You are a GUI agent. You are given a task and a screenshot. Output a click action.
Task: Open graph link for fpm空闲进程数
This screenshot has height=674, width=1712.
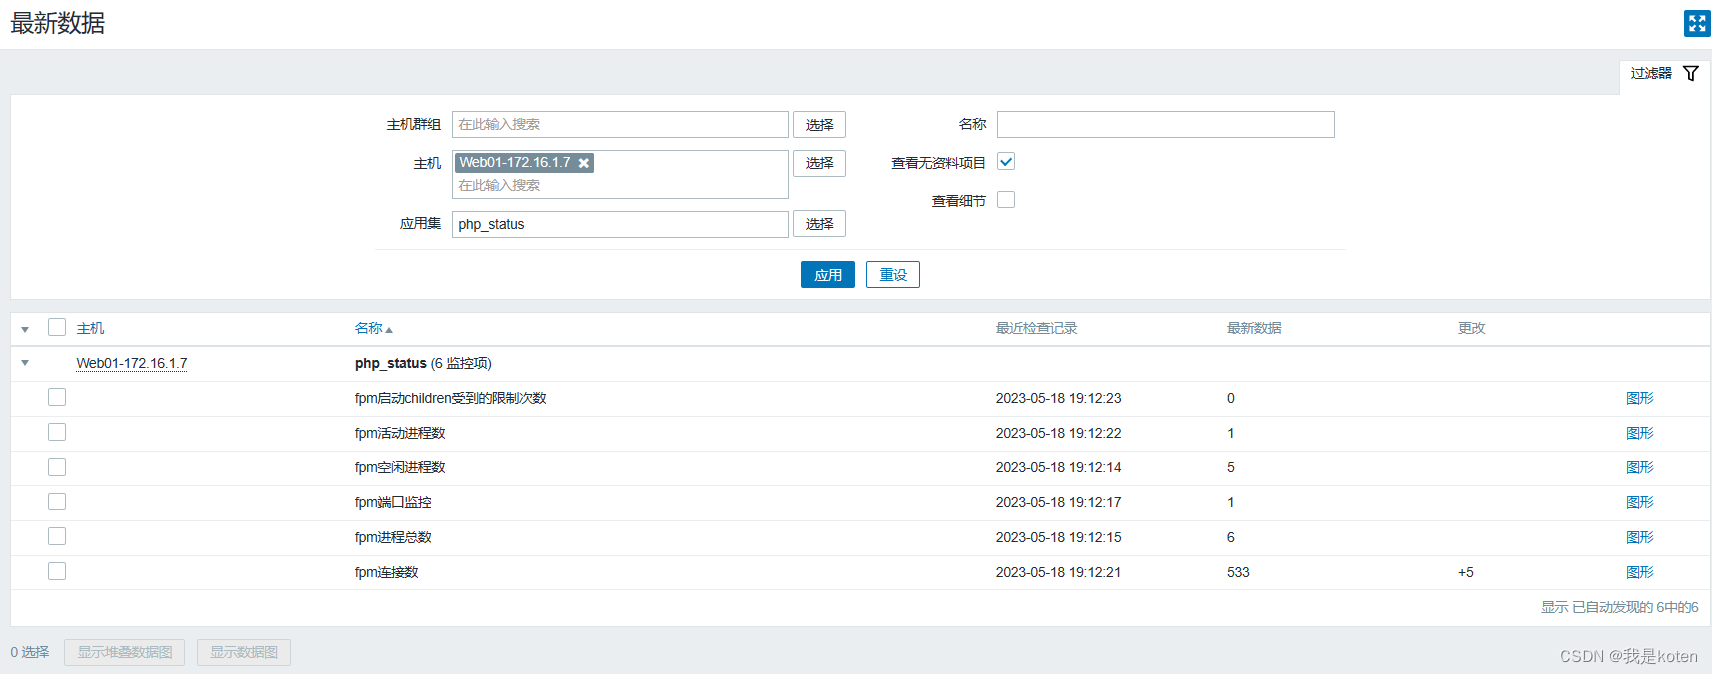click(x=1639, y=467)
